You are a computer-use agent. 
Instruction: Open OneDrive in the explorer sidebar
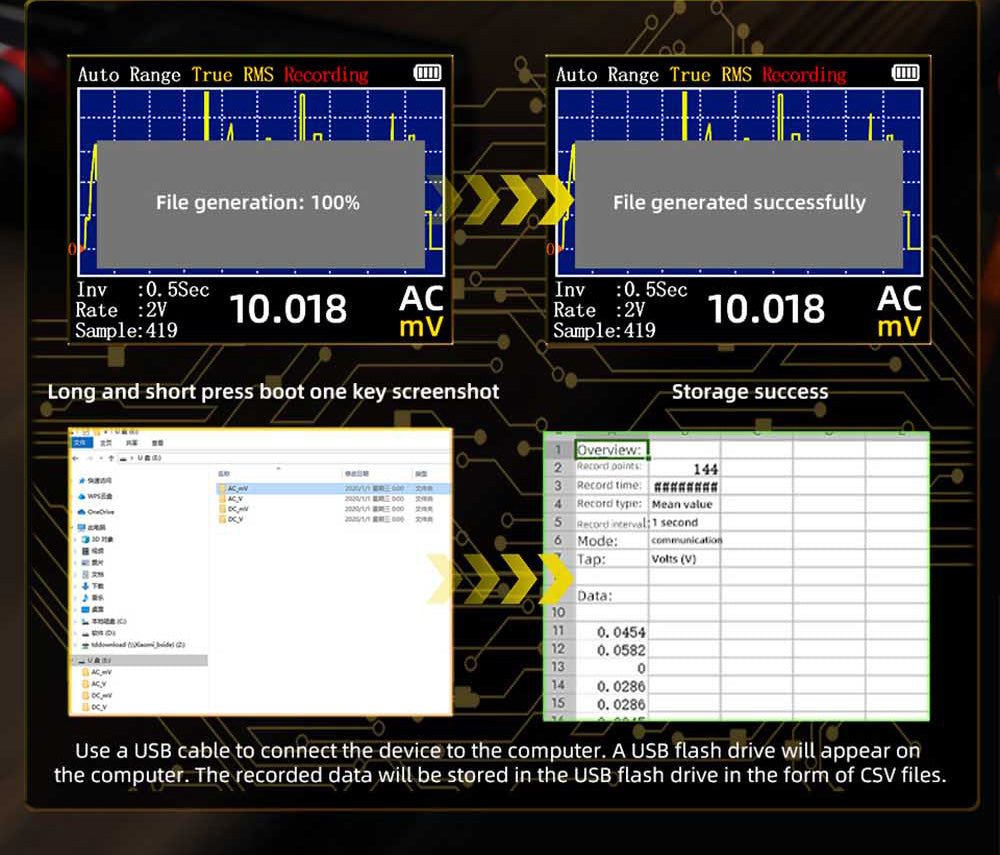[x=100, y=511]
